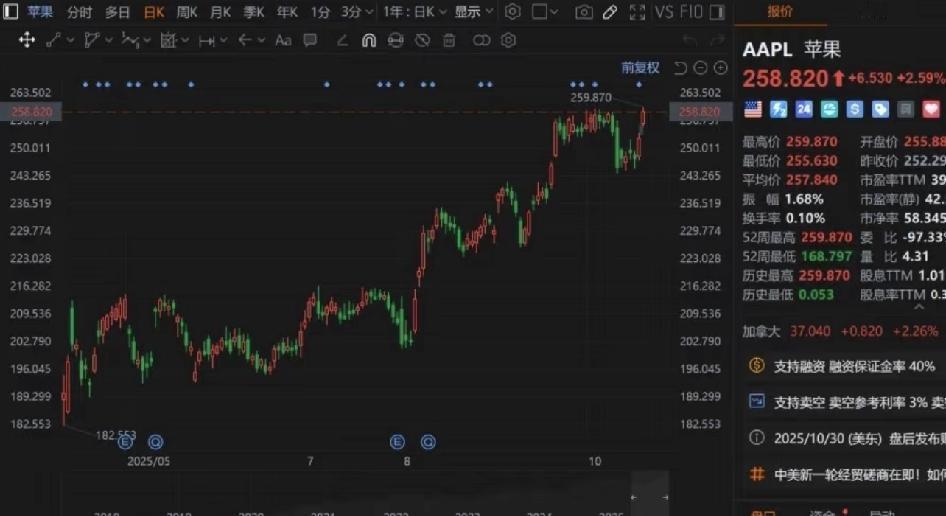Toggle 前复权 price adjustment mode
Screen dimensions: 946x516
pyautogui.click(x=640, y=68)
